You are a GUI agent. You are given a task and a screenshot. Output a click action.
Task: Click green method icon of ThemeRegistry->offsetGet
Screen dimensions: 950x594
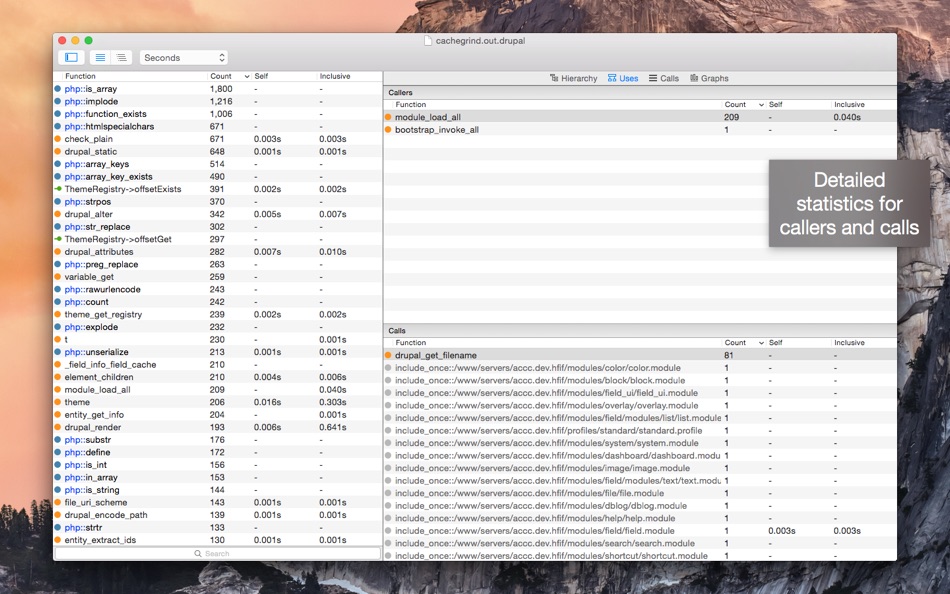[58, 239]
